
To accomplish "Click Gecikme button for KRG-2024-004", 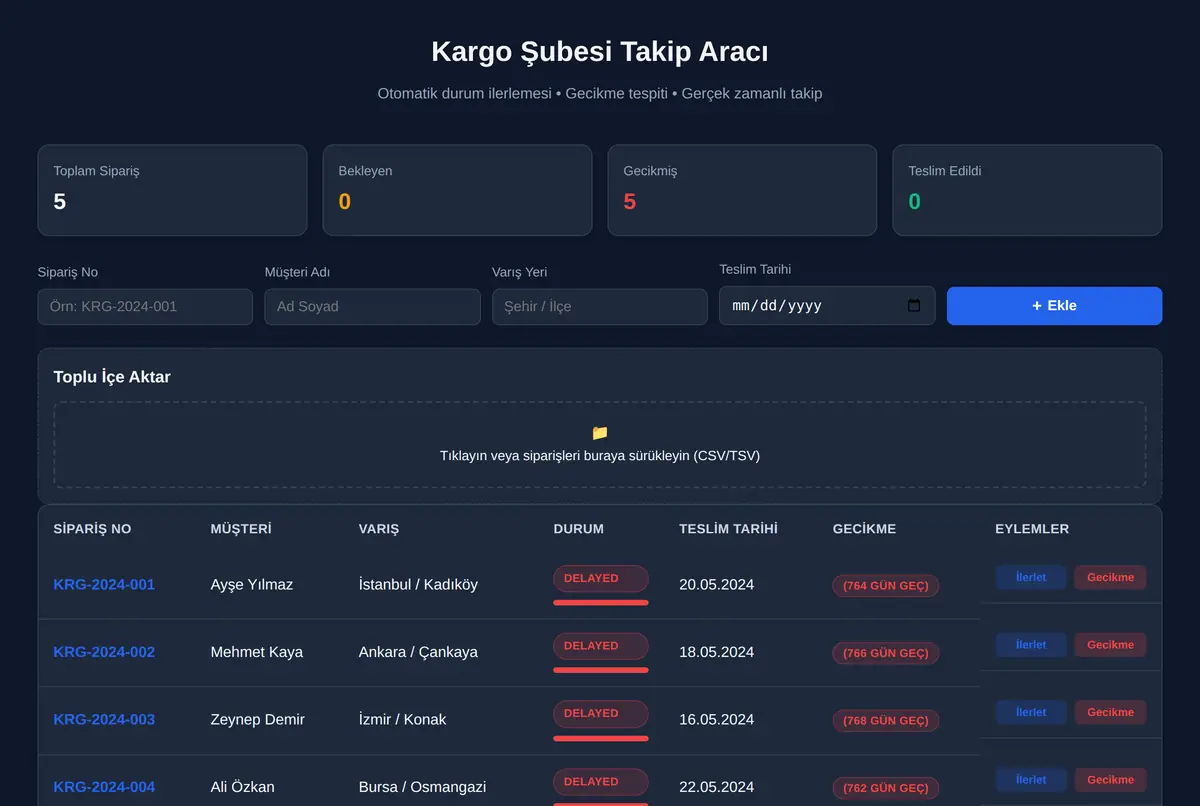I will tap(1110, 780).
